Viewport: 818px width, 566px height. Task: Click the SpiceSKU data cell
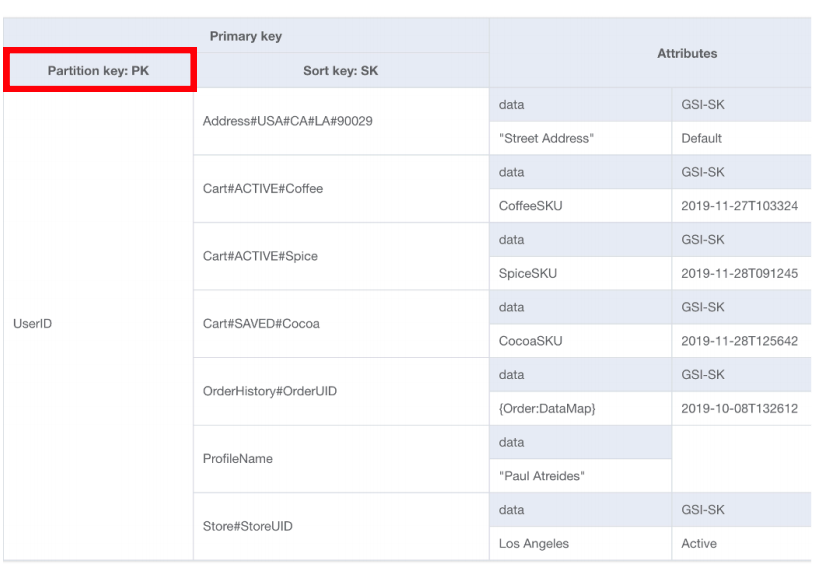pyautogui.click(x=528, y=273)
